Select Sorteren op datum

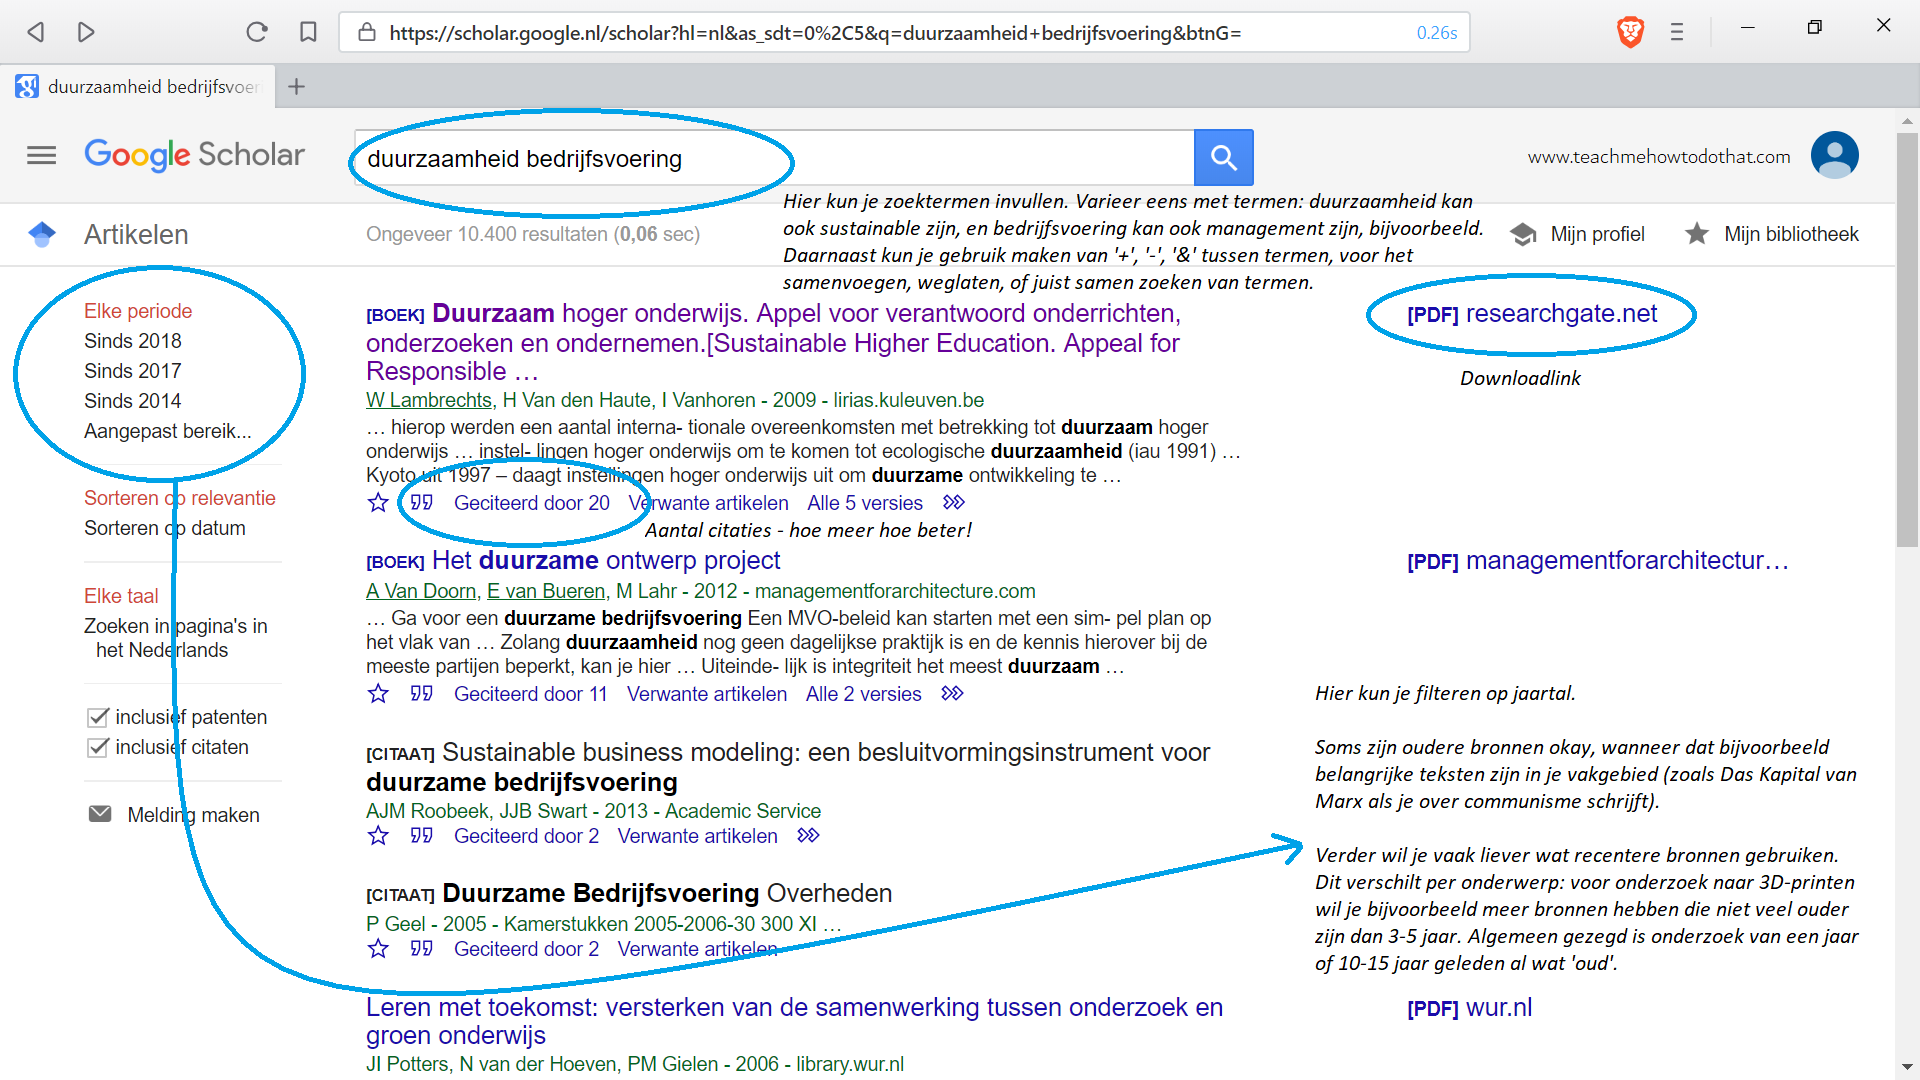tap(165, 528)
